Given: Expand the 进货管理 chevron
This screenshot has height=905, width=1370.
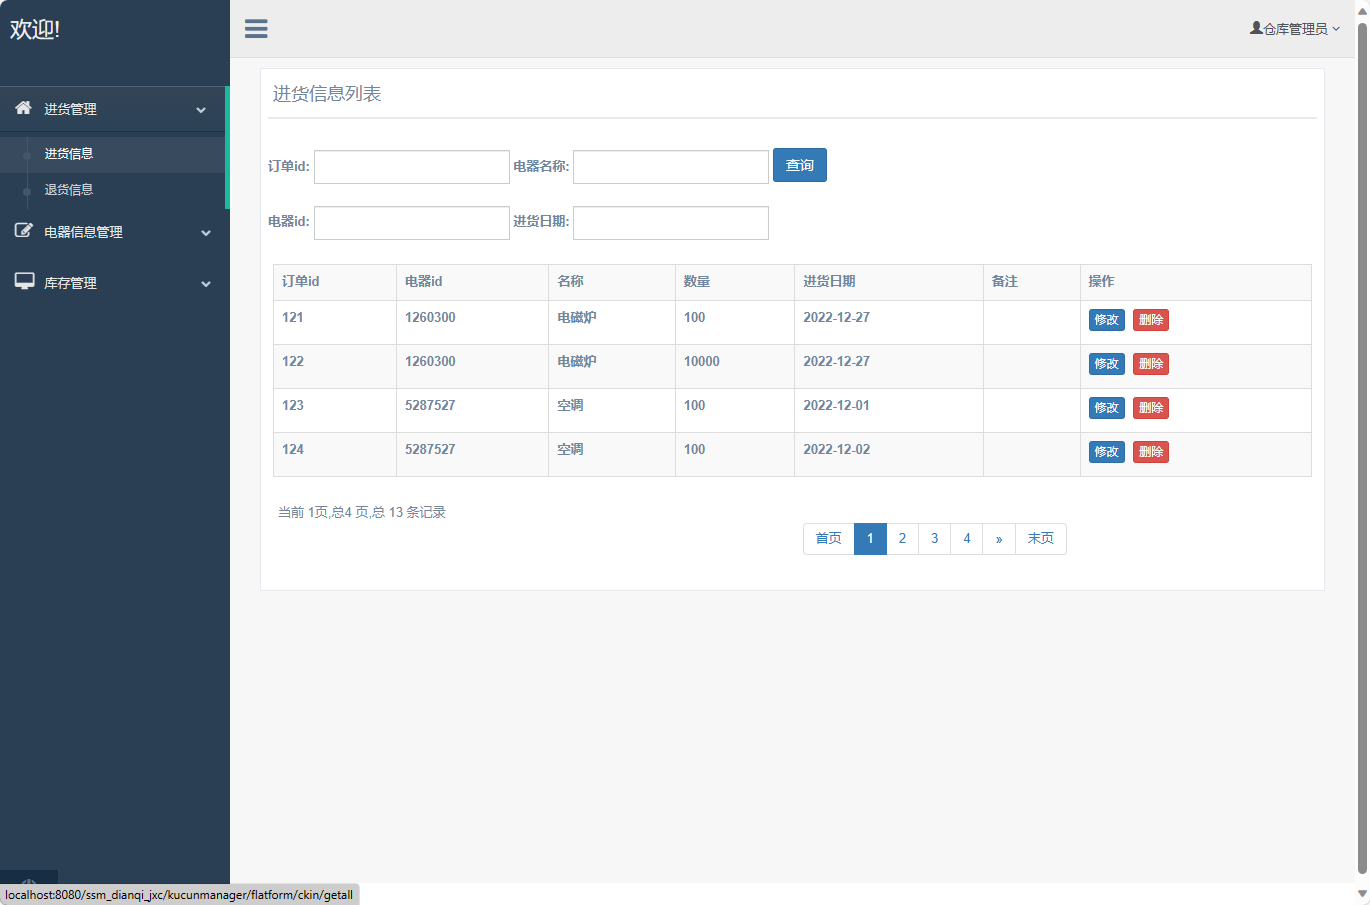Looking at the screenshot, I should pos(201,110).
